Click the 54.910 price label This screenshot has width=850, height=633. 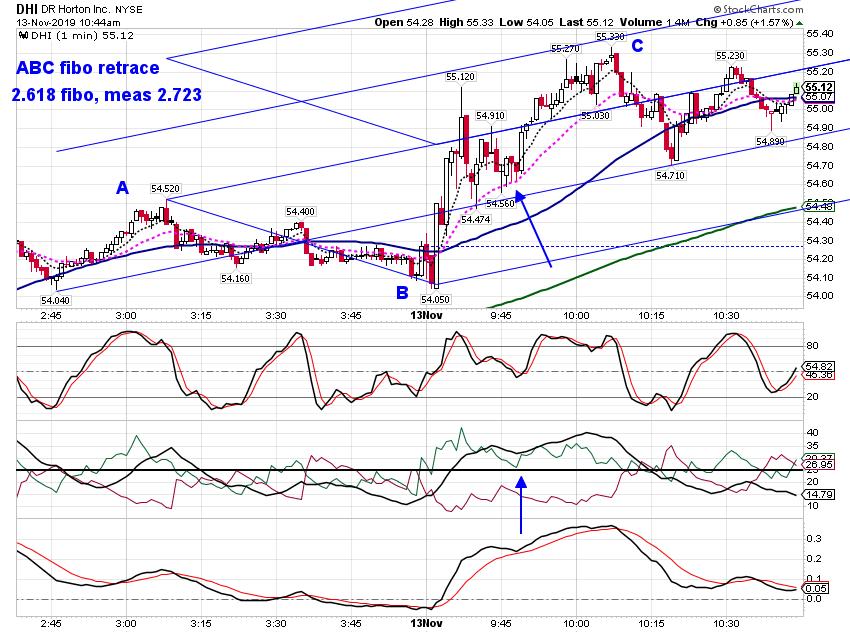(x=490, y=115)
